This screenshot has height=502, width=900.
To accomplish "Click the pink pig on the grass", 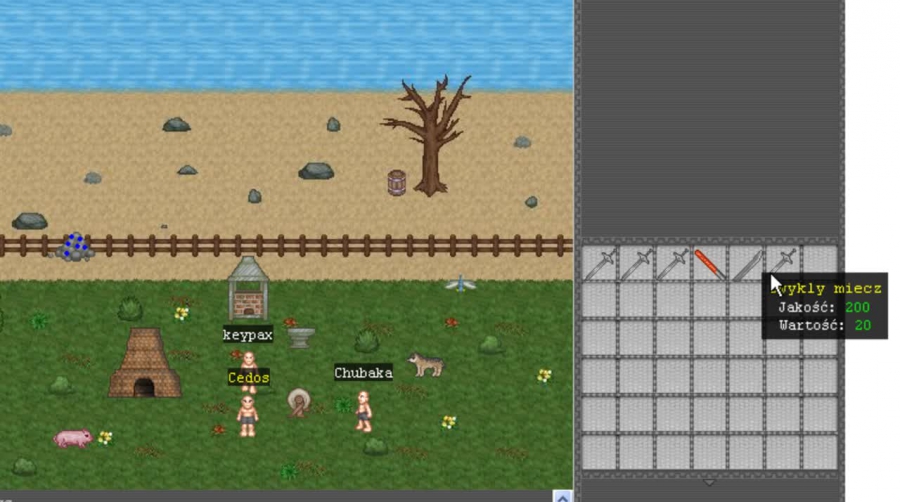I will 73,438.
